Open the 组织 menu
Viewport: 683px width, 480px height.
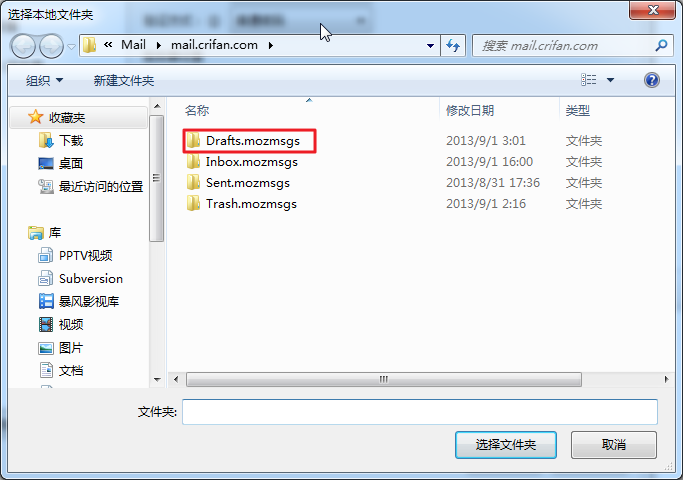click(x=44, y=81)
